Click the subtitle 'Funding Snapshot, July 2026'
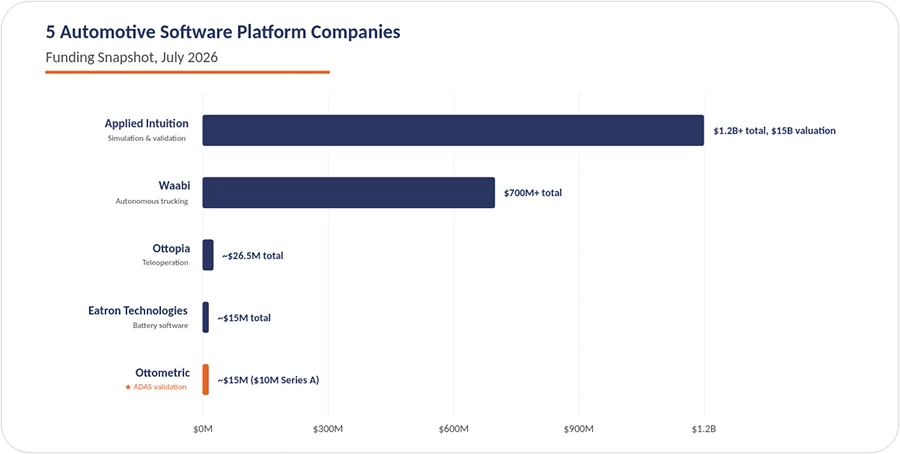 131,57
